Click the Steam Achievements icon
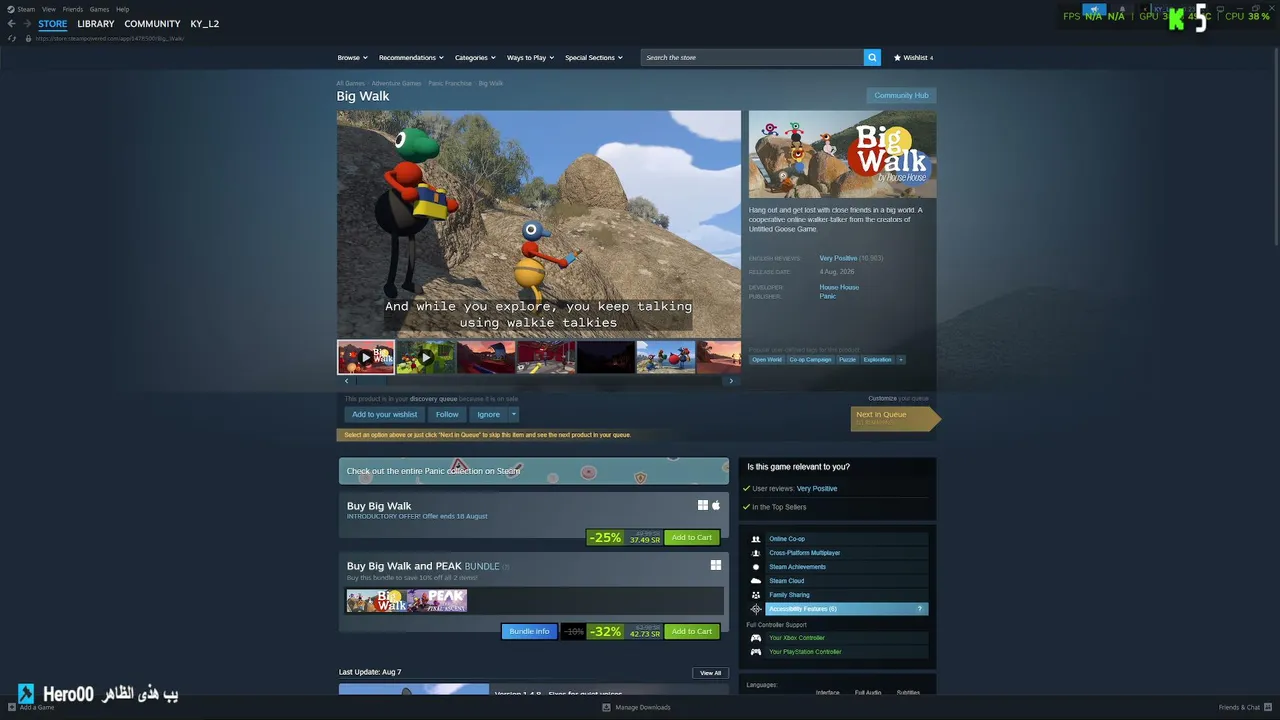Image resolution: width=1280 pixels, height=720 pixels. tap(756, 567)
